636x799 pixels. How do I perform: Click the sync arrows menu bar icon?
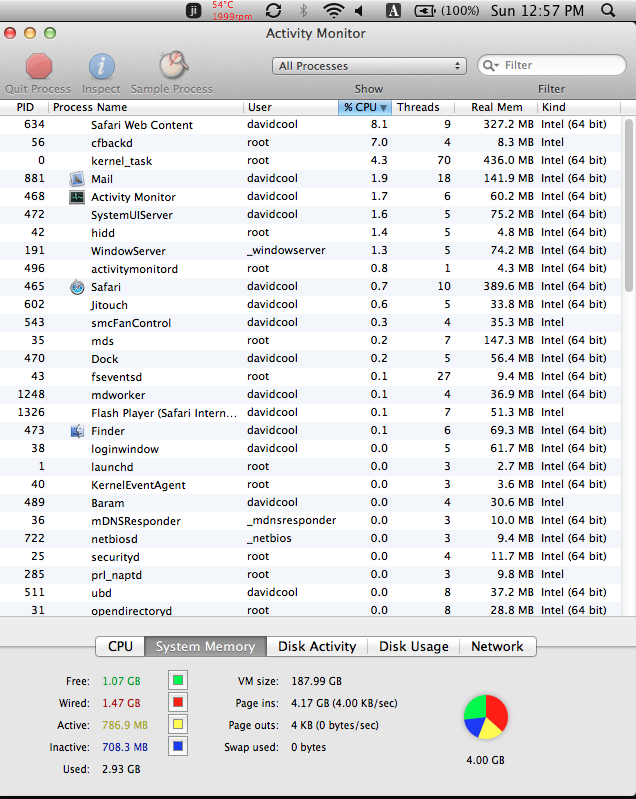coord(274,10)
